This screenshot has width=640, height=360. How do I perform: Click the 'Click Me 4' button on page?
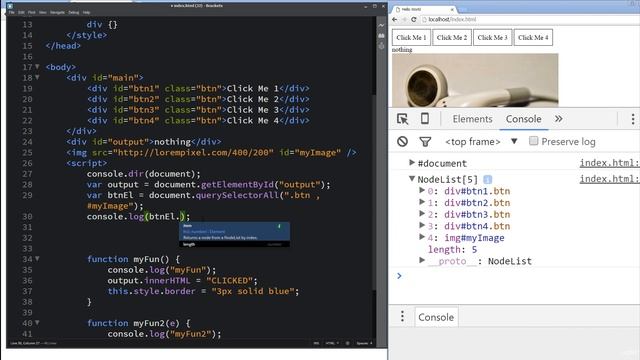pos(533,38)
